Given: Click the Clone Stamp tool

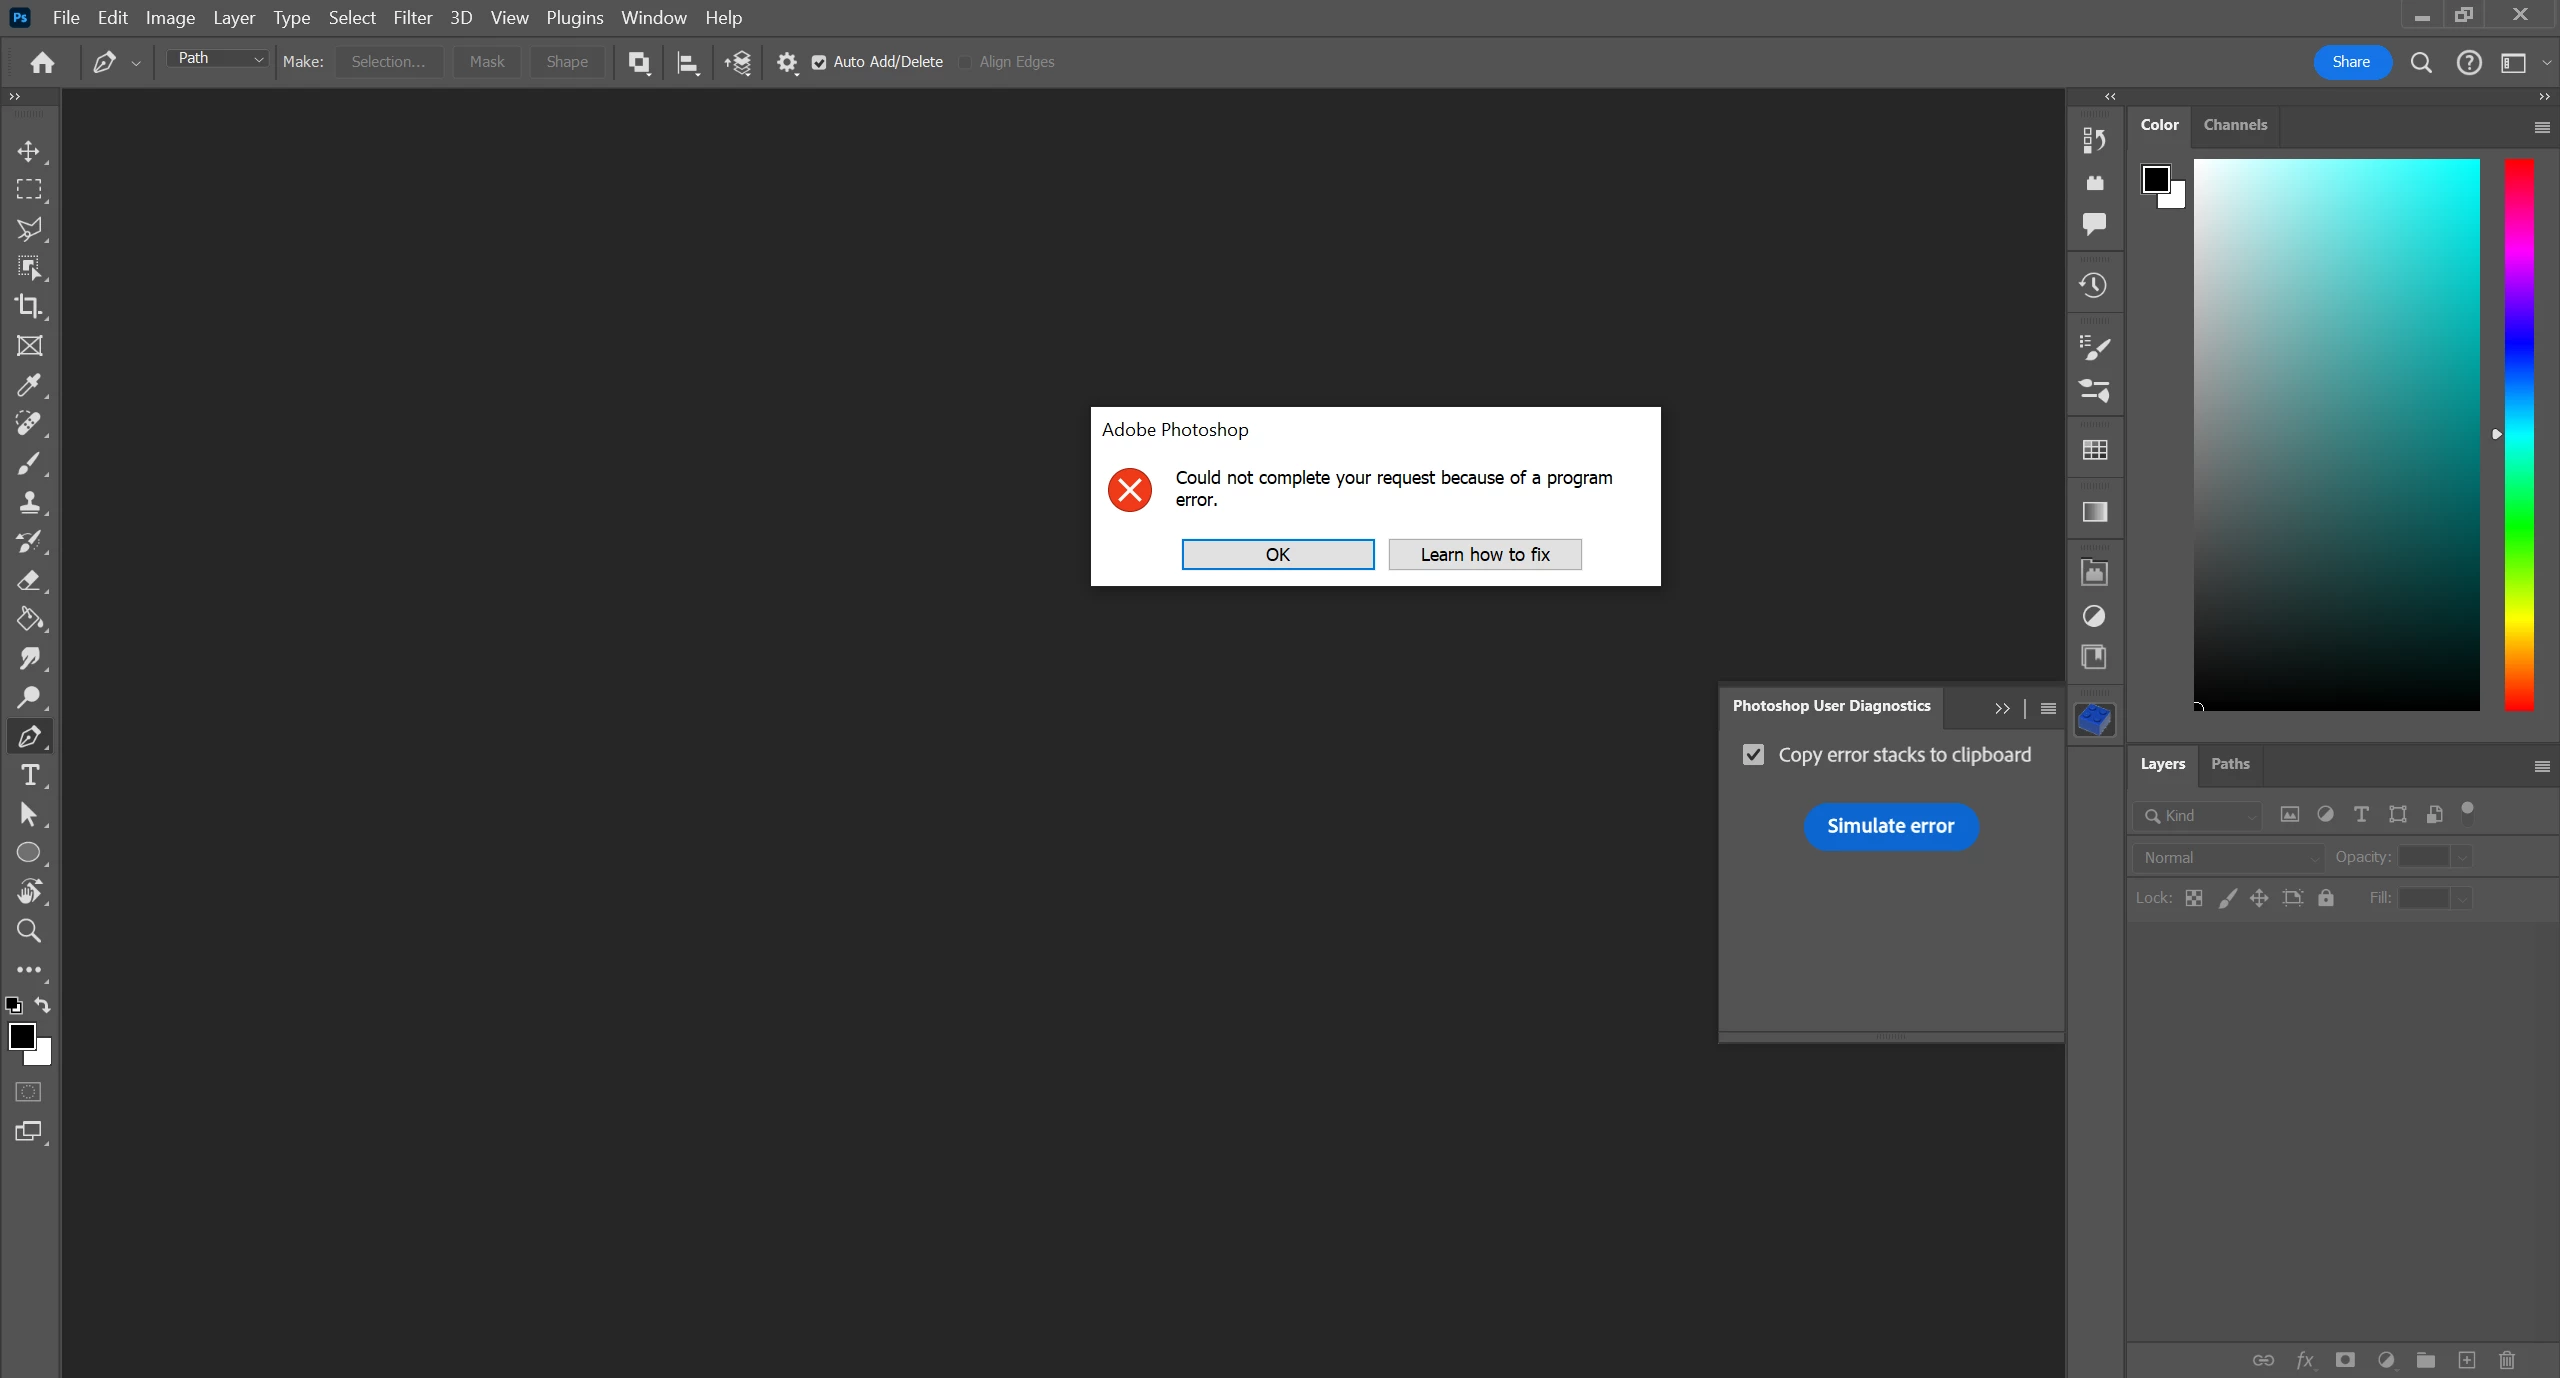Looking at the screenshot, I should click(x=28, y=502).
